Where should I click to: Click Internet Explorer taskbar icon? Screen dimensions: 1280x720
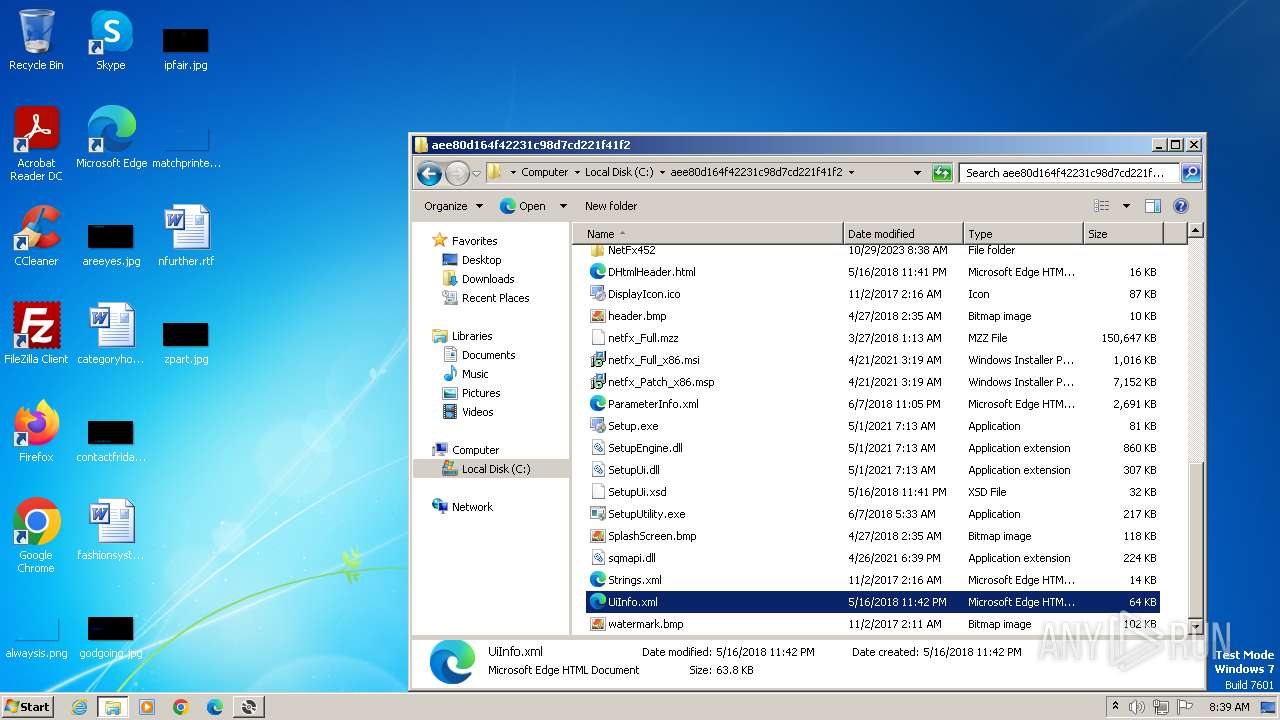[x=79, y=707]
